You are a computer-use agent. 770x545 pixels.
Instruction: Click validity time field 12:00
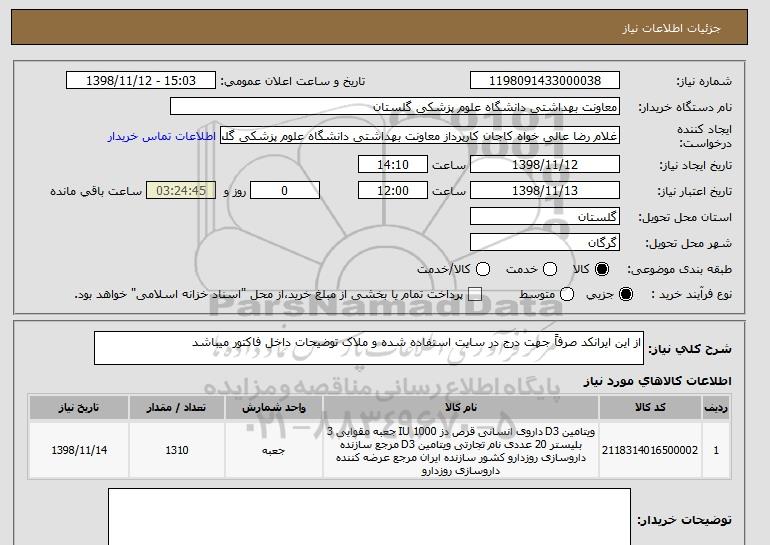393,191
